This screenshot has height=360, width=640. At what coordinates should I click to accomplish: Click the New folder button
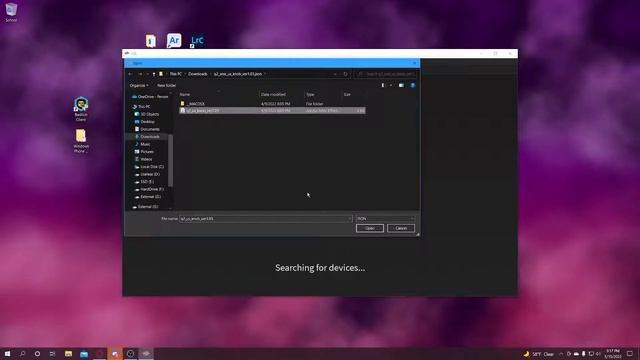click(167, 85)
